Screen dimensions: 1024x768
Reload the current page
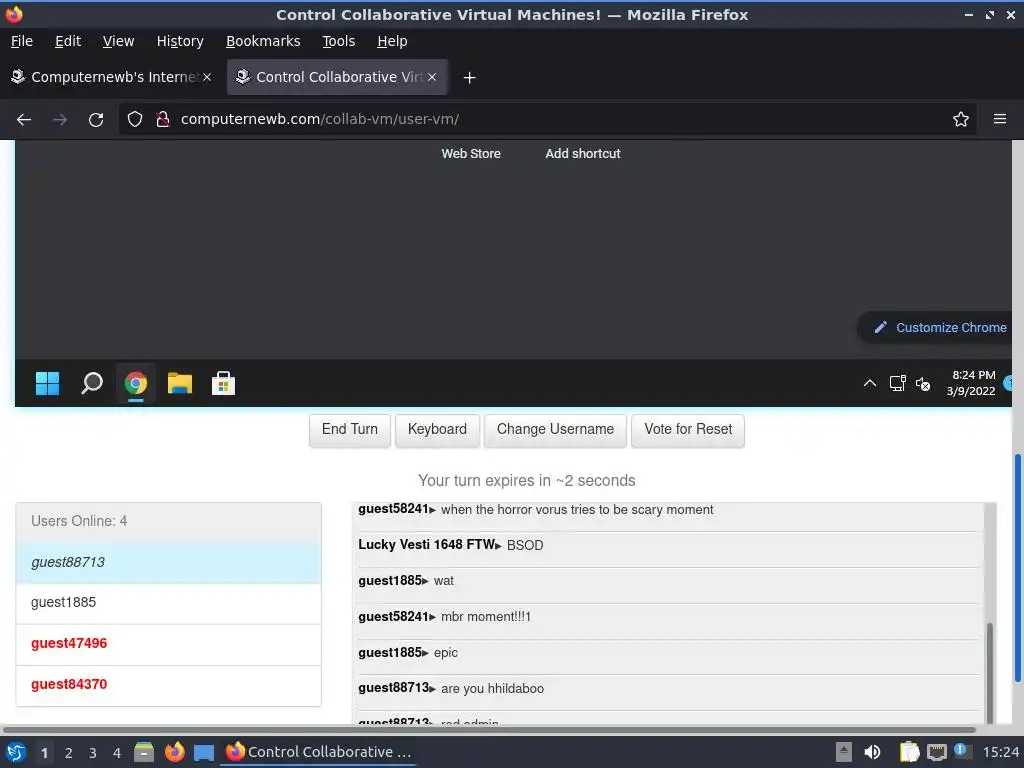coord(96,120)
